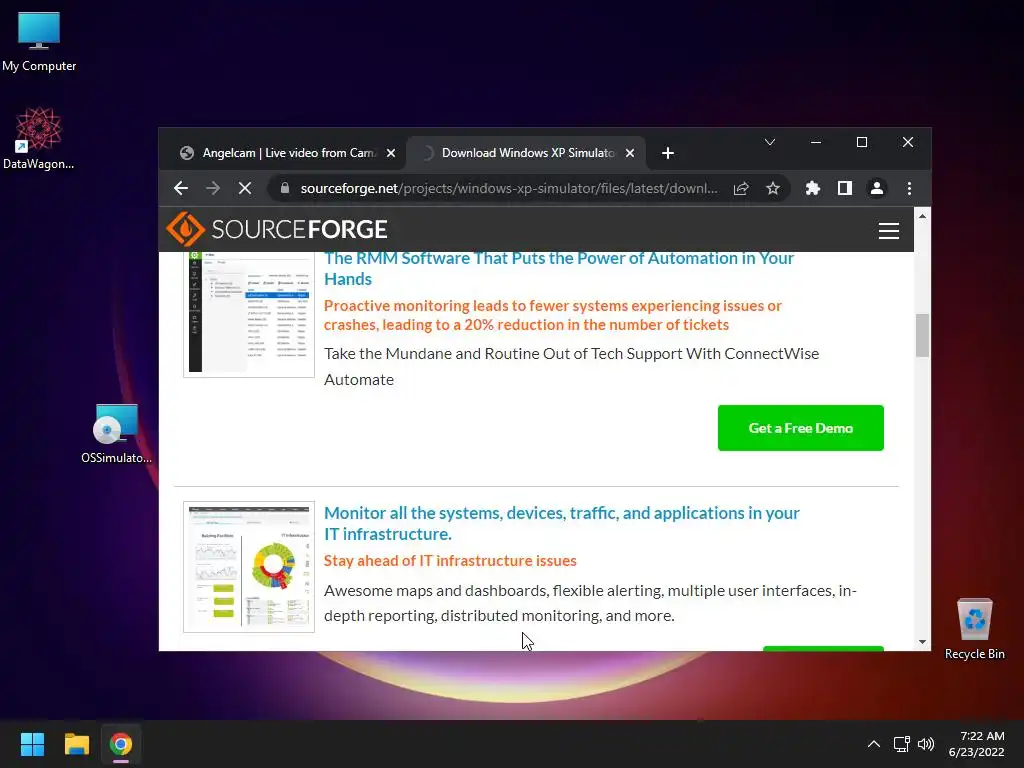Click the vertical scrollbar thumb
Image resolution: width=1024 pixels, height=768 pixels.
(922, 336)
